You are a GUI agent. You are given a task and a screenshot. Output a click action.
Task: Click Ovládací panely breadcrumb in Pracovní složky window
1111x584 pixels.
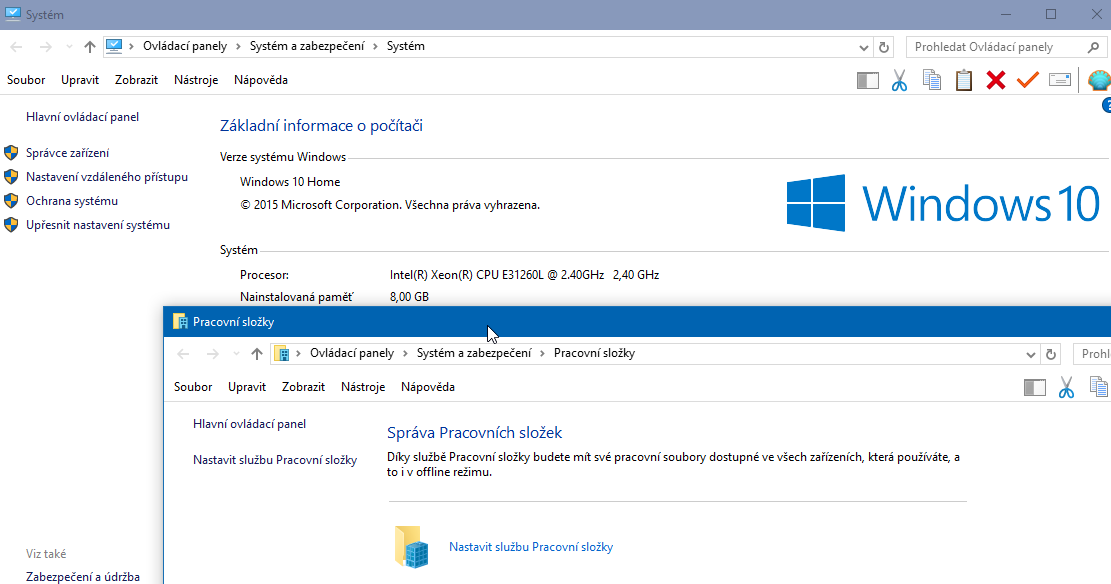click(351, 353)
